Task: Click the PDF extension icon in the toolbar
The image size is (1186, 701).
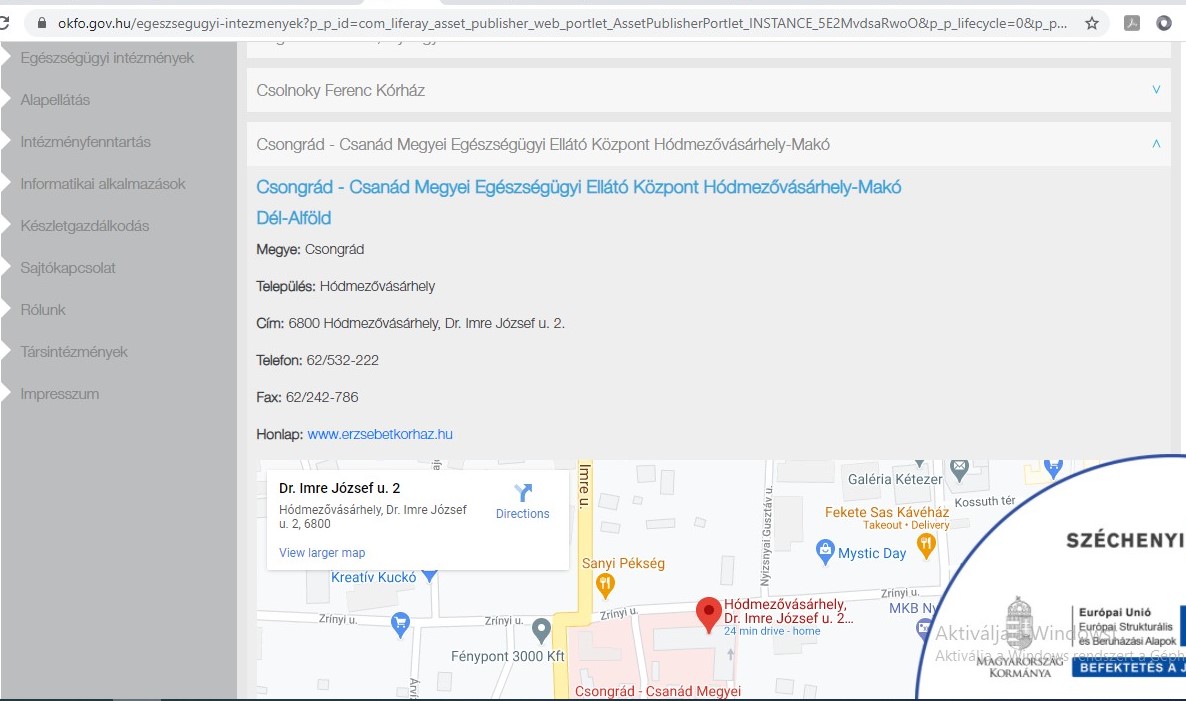Action: click(1132, 23)
